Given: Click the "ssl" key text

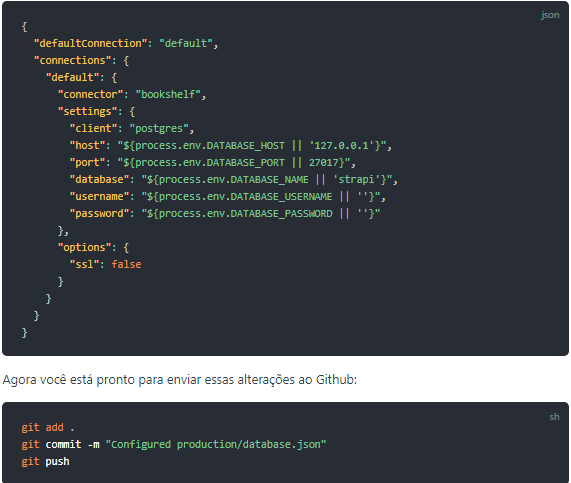Looking at the screenshot, I should (84, 264).
